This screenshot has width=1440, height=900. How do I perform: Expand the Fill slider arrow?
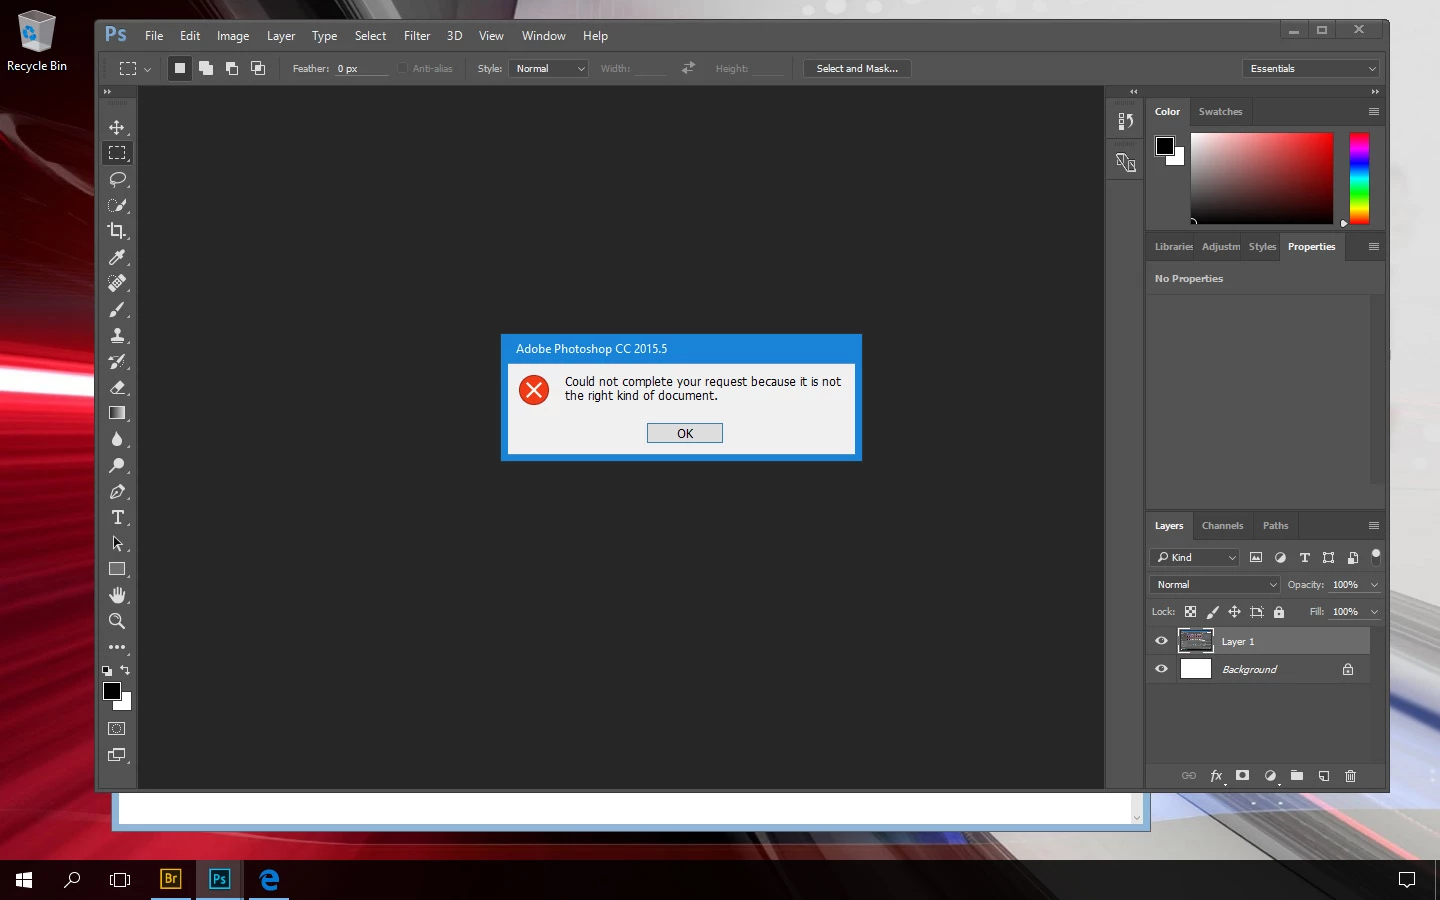1374,612
